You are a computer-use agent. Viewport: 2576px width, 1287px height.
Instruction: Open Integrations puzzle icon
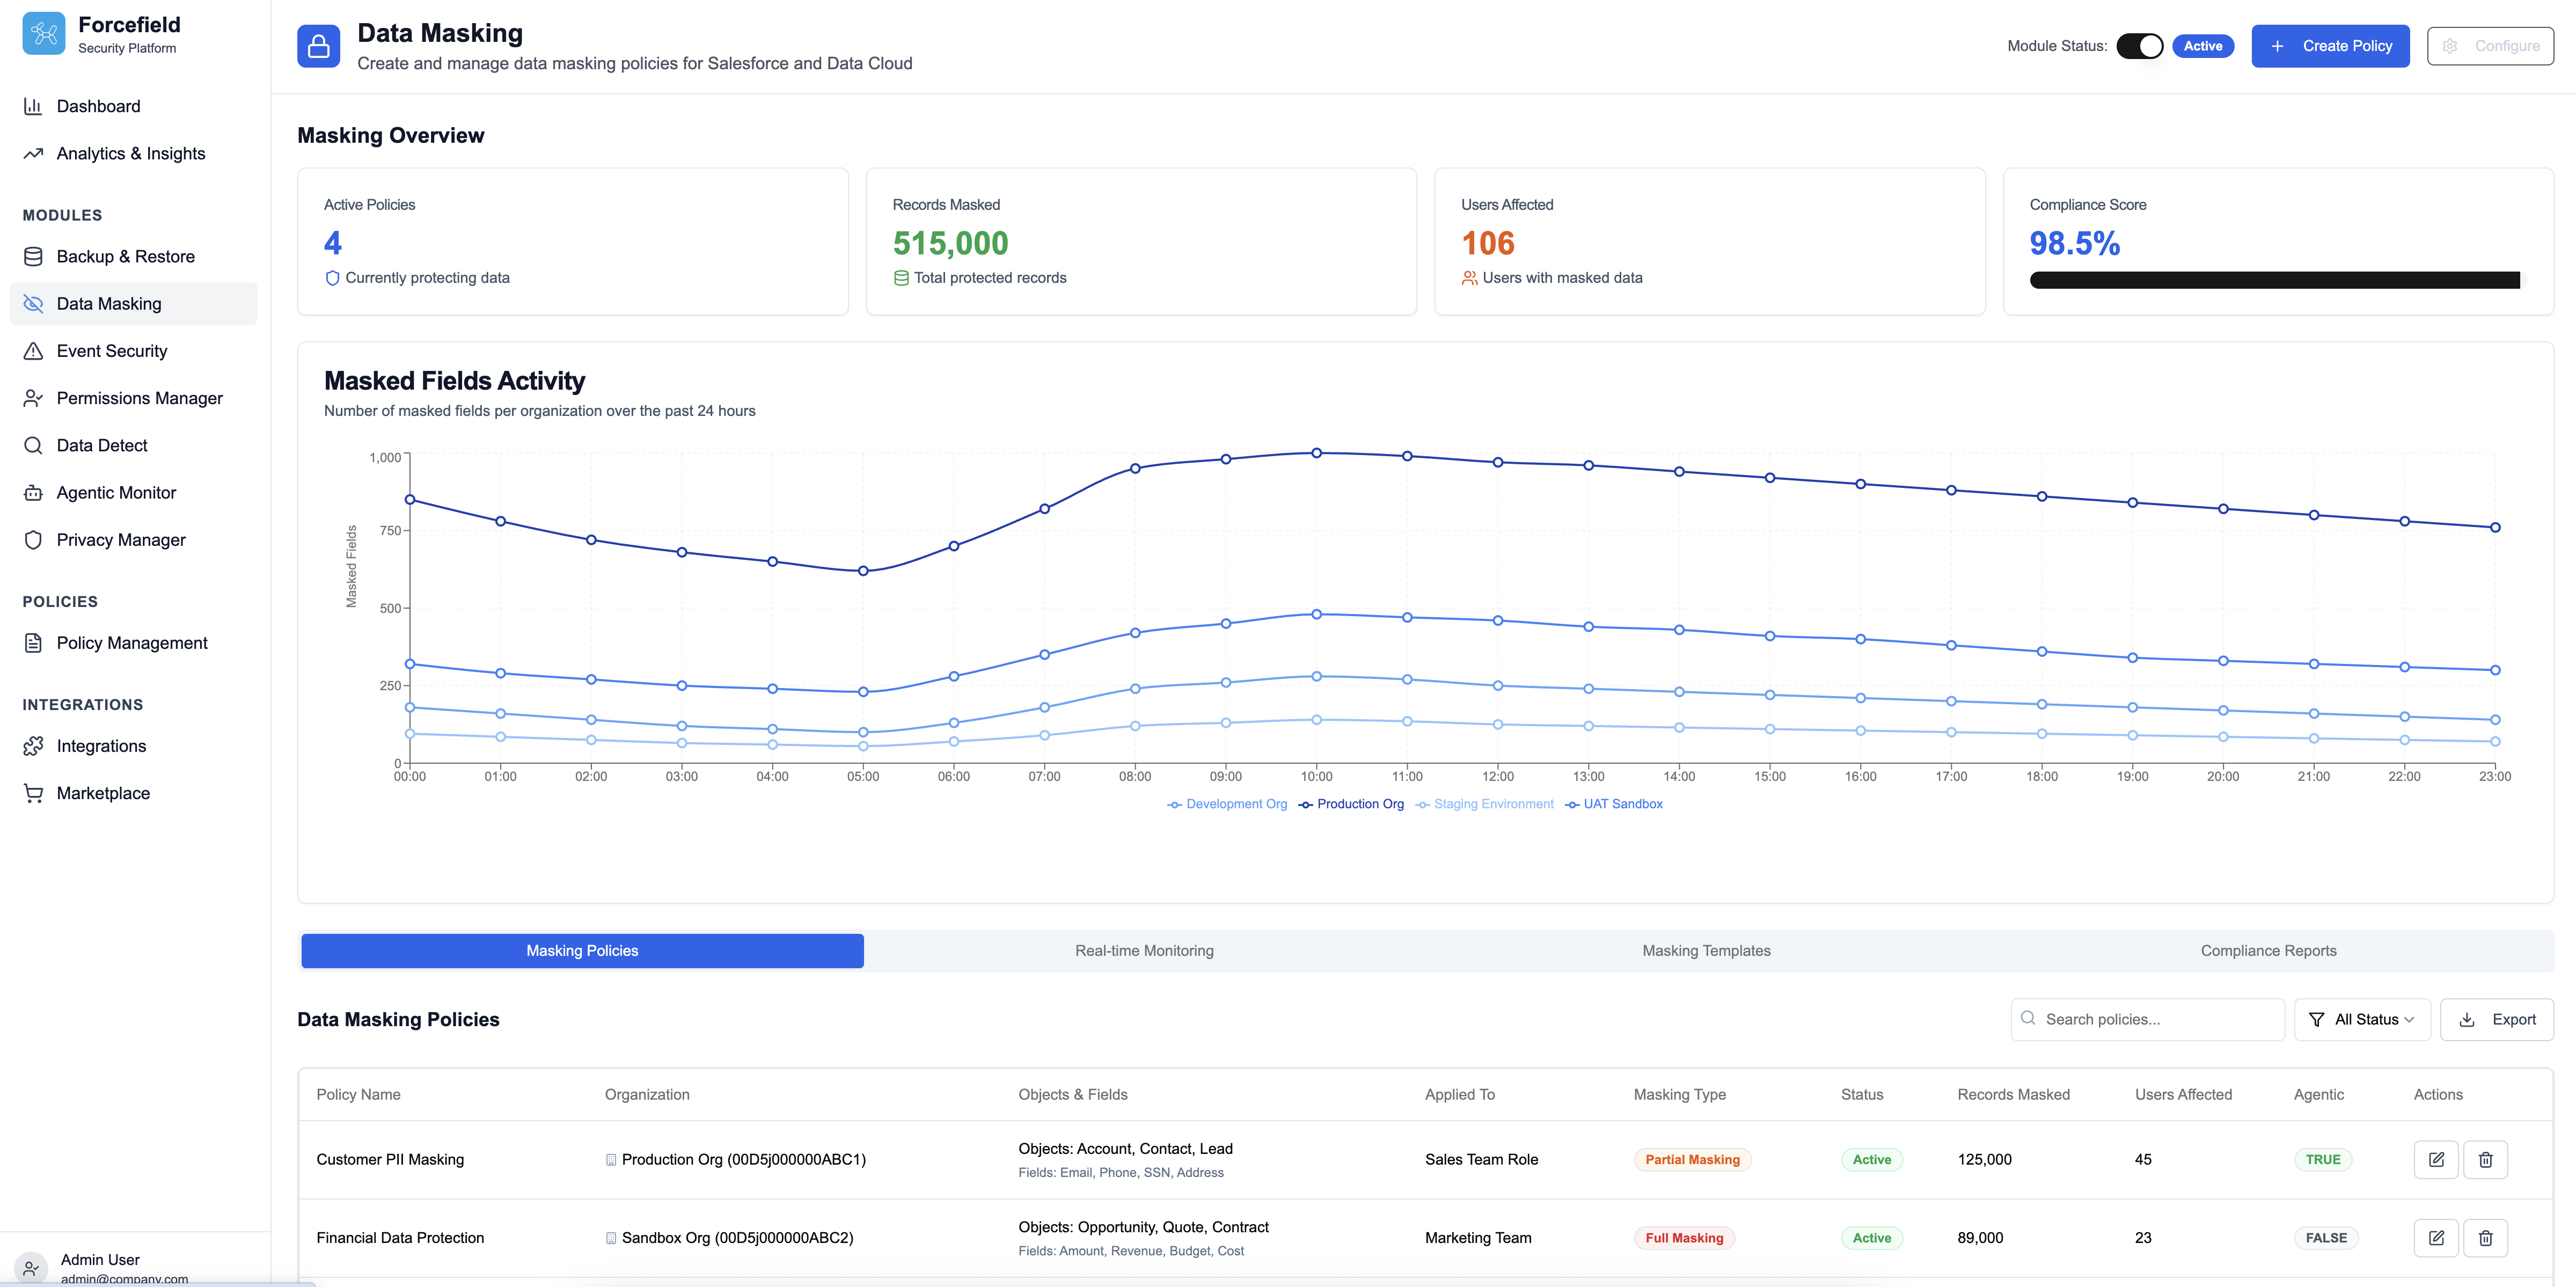(x=33, y=746)
